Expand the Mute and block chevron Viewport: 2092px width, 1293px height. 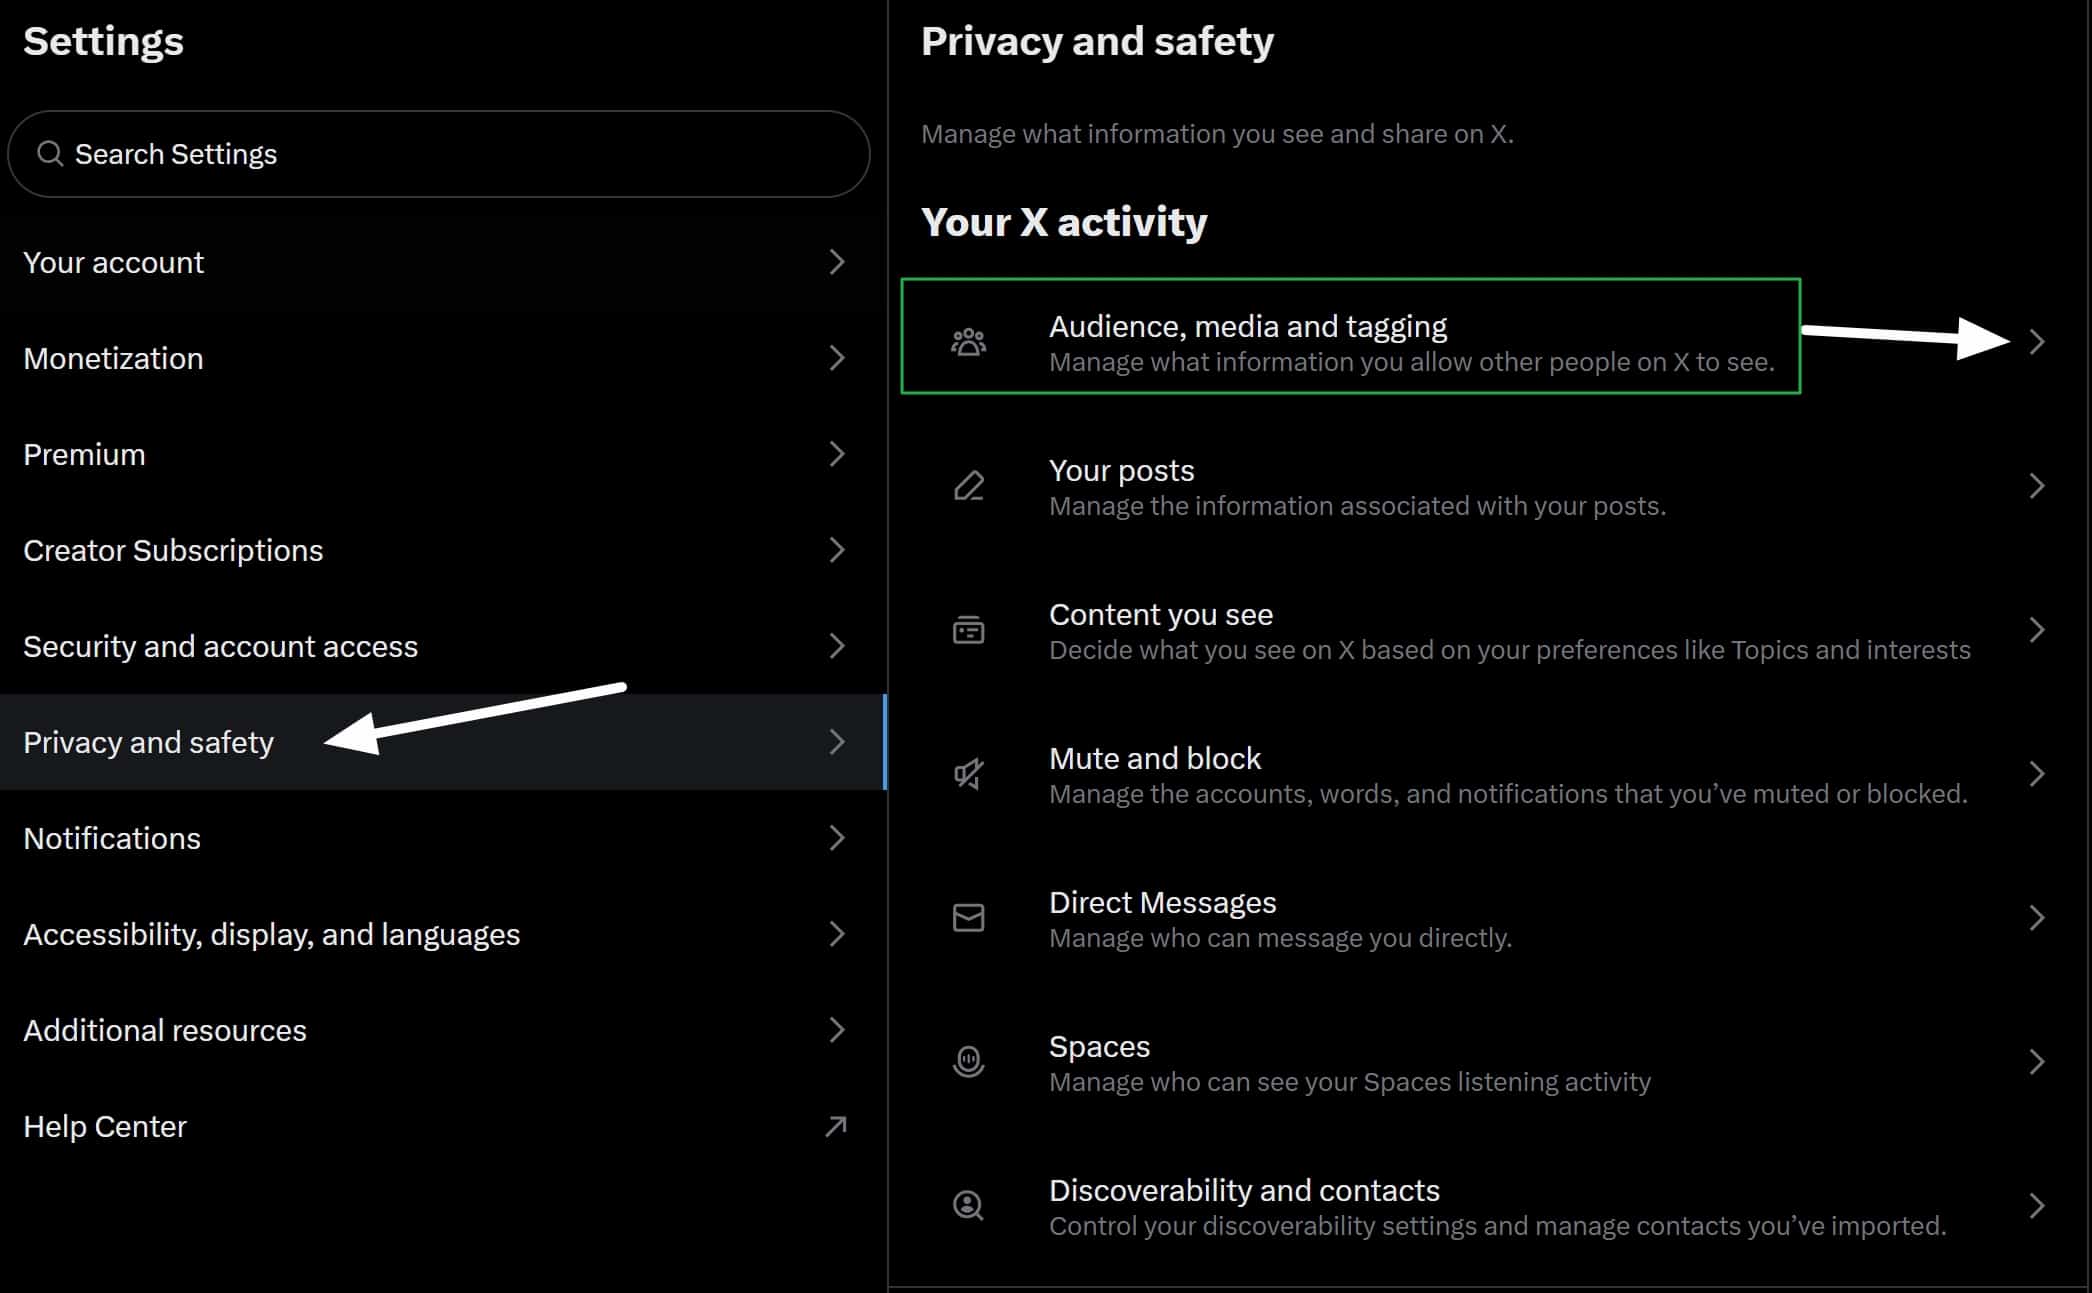(x=2037, y=774)
